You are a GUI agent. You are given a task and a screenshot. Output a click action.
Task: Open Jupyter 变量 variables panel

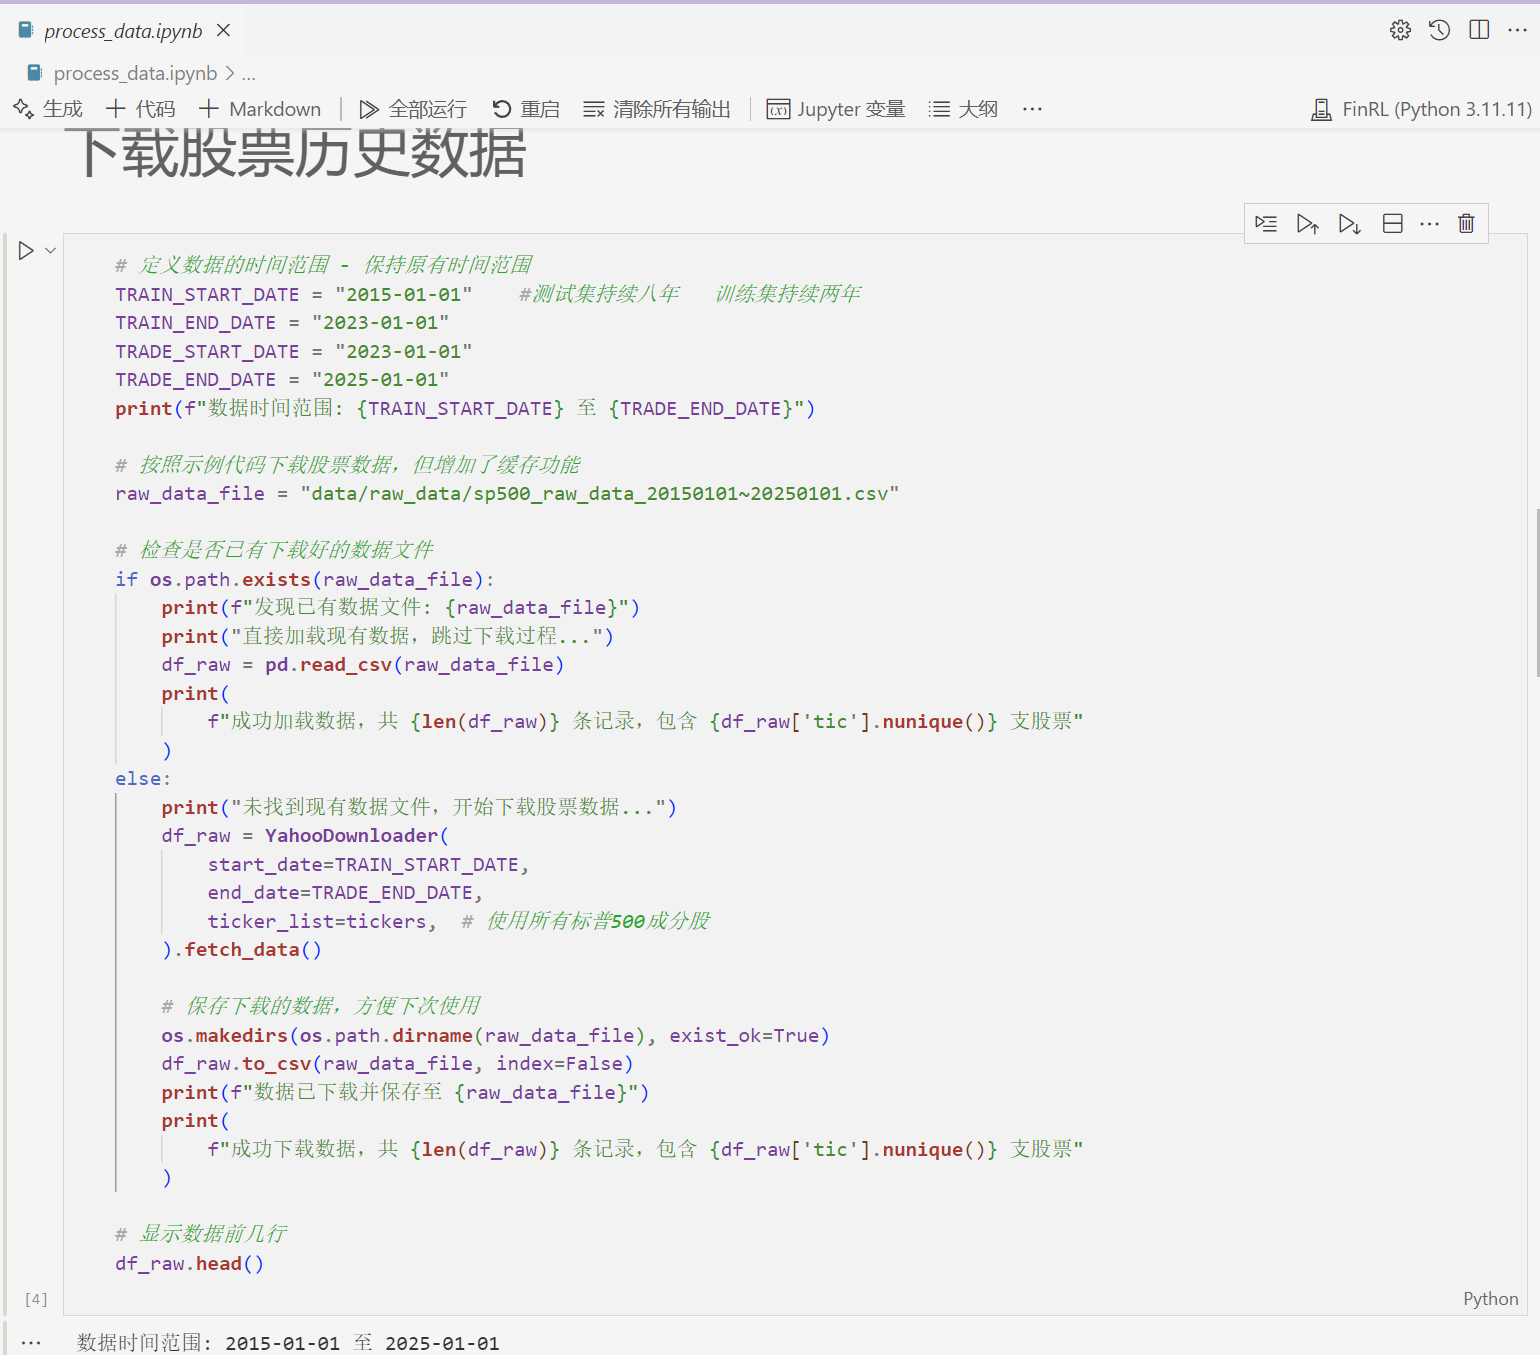point(836,109)
